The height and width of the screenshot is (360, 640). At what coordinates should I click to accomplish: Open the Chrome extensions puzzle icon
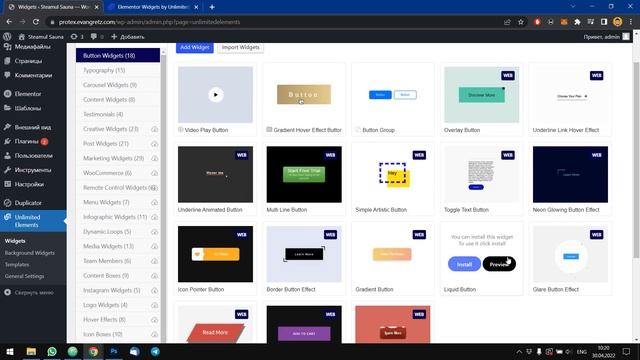click(577, 22)
